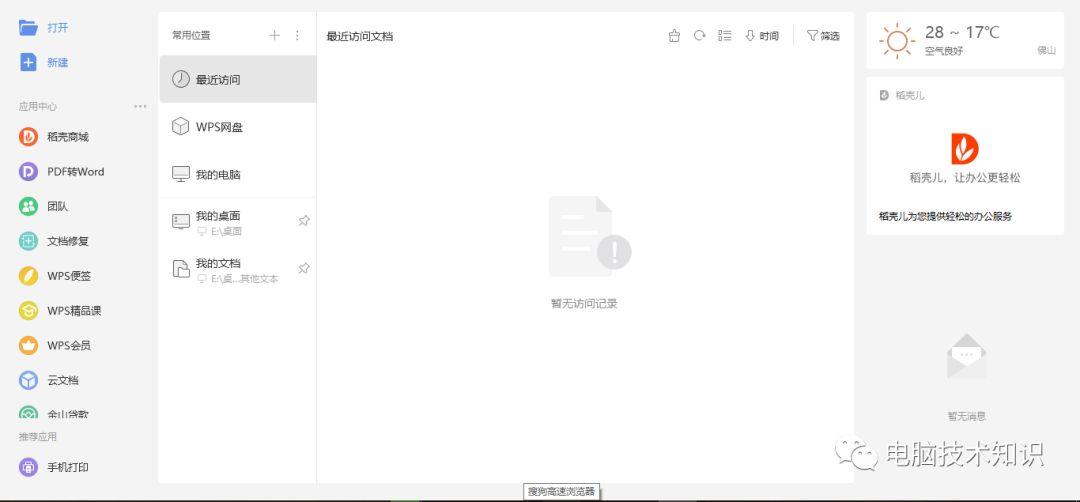Open the 筛选 filter dropdown
This screenshot has width=1080, height=502.
coord(823,36)
